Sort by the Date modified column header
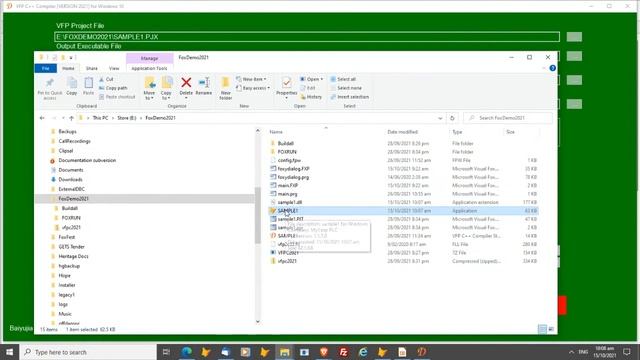Image resolution: width=640 pixels, height=360 pixels. click(402, 132)
